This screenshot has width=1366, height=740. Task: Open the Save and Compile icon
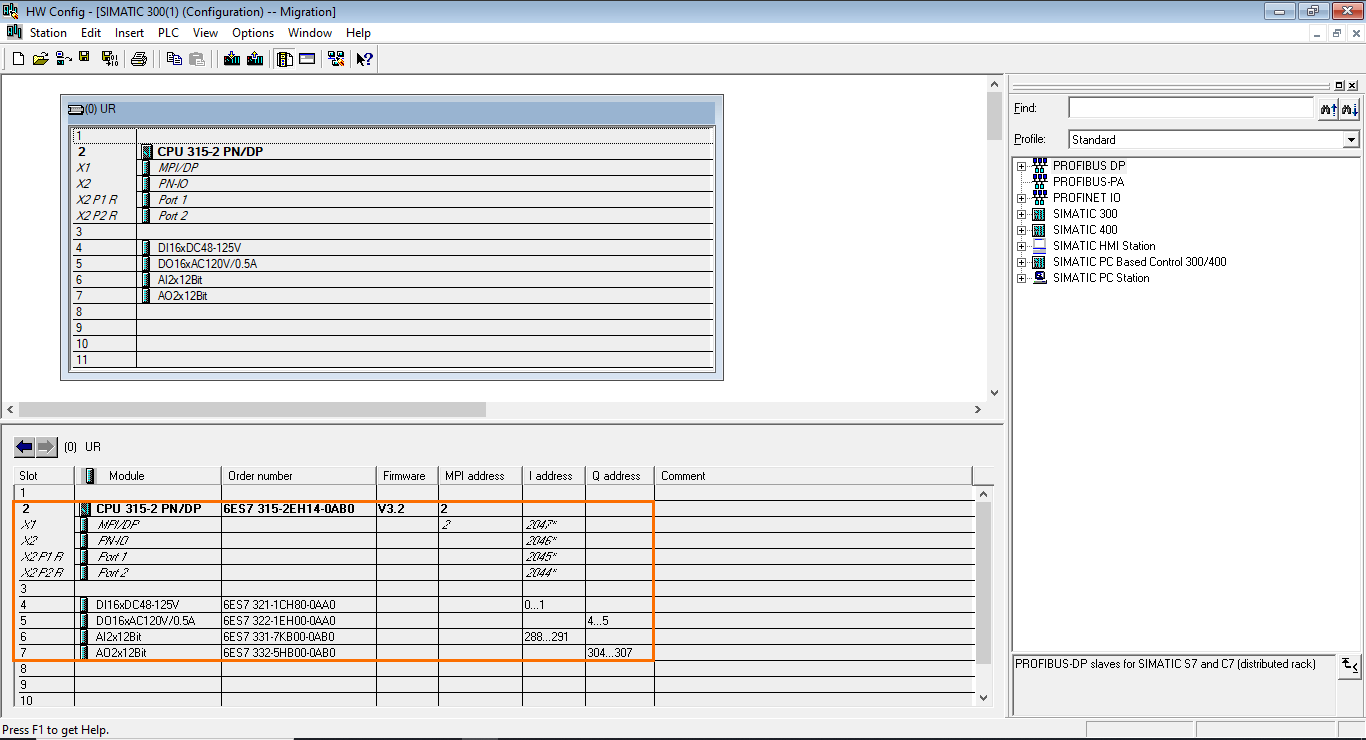110,58
